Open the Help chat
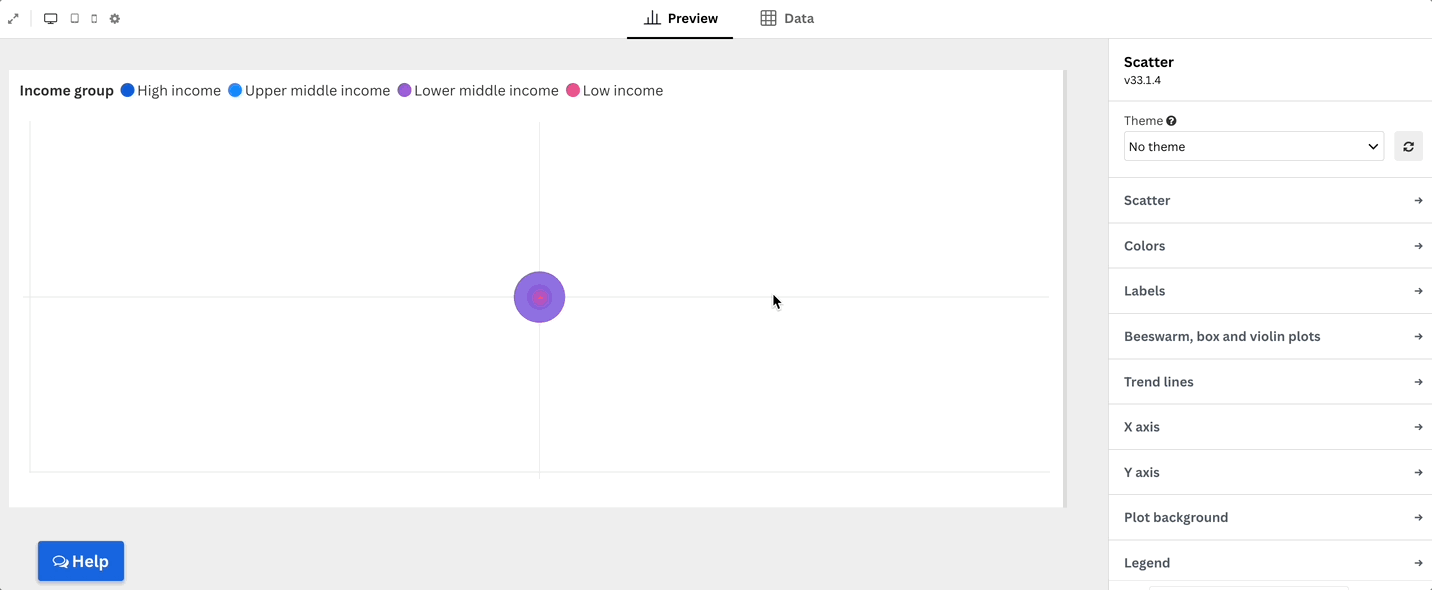This screenshot has height=590, width=1432. point(80,561)
